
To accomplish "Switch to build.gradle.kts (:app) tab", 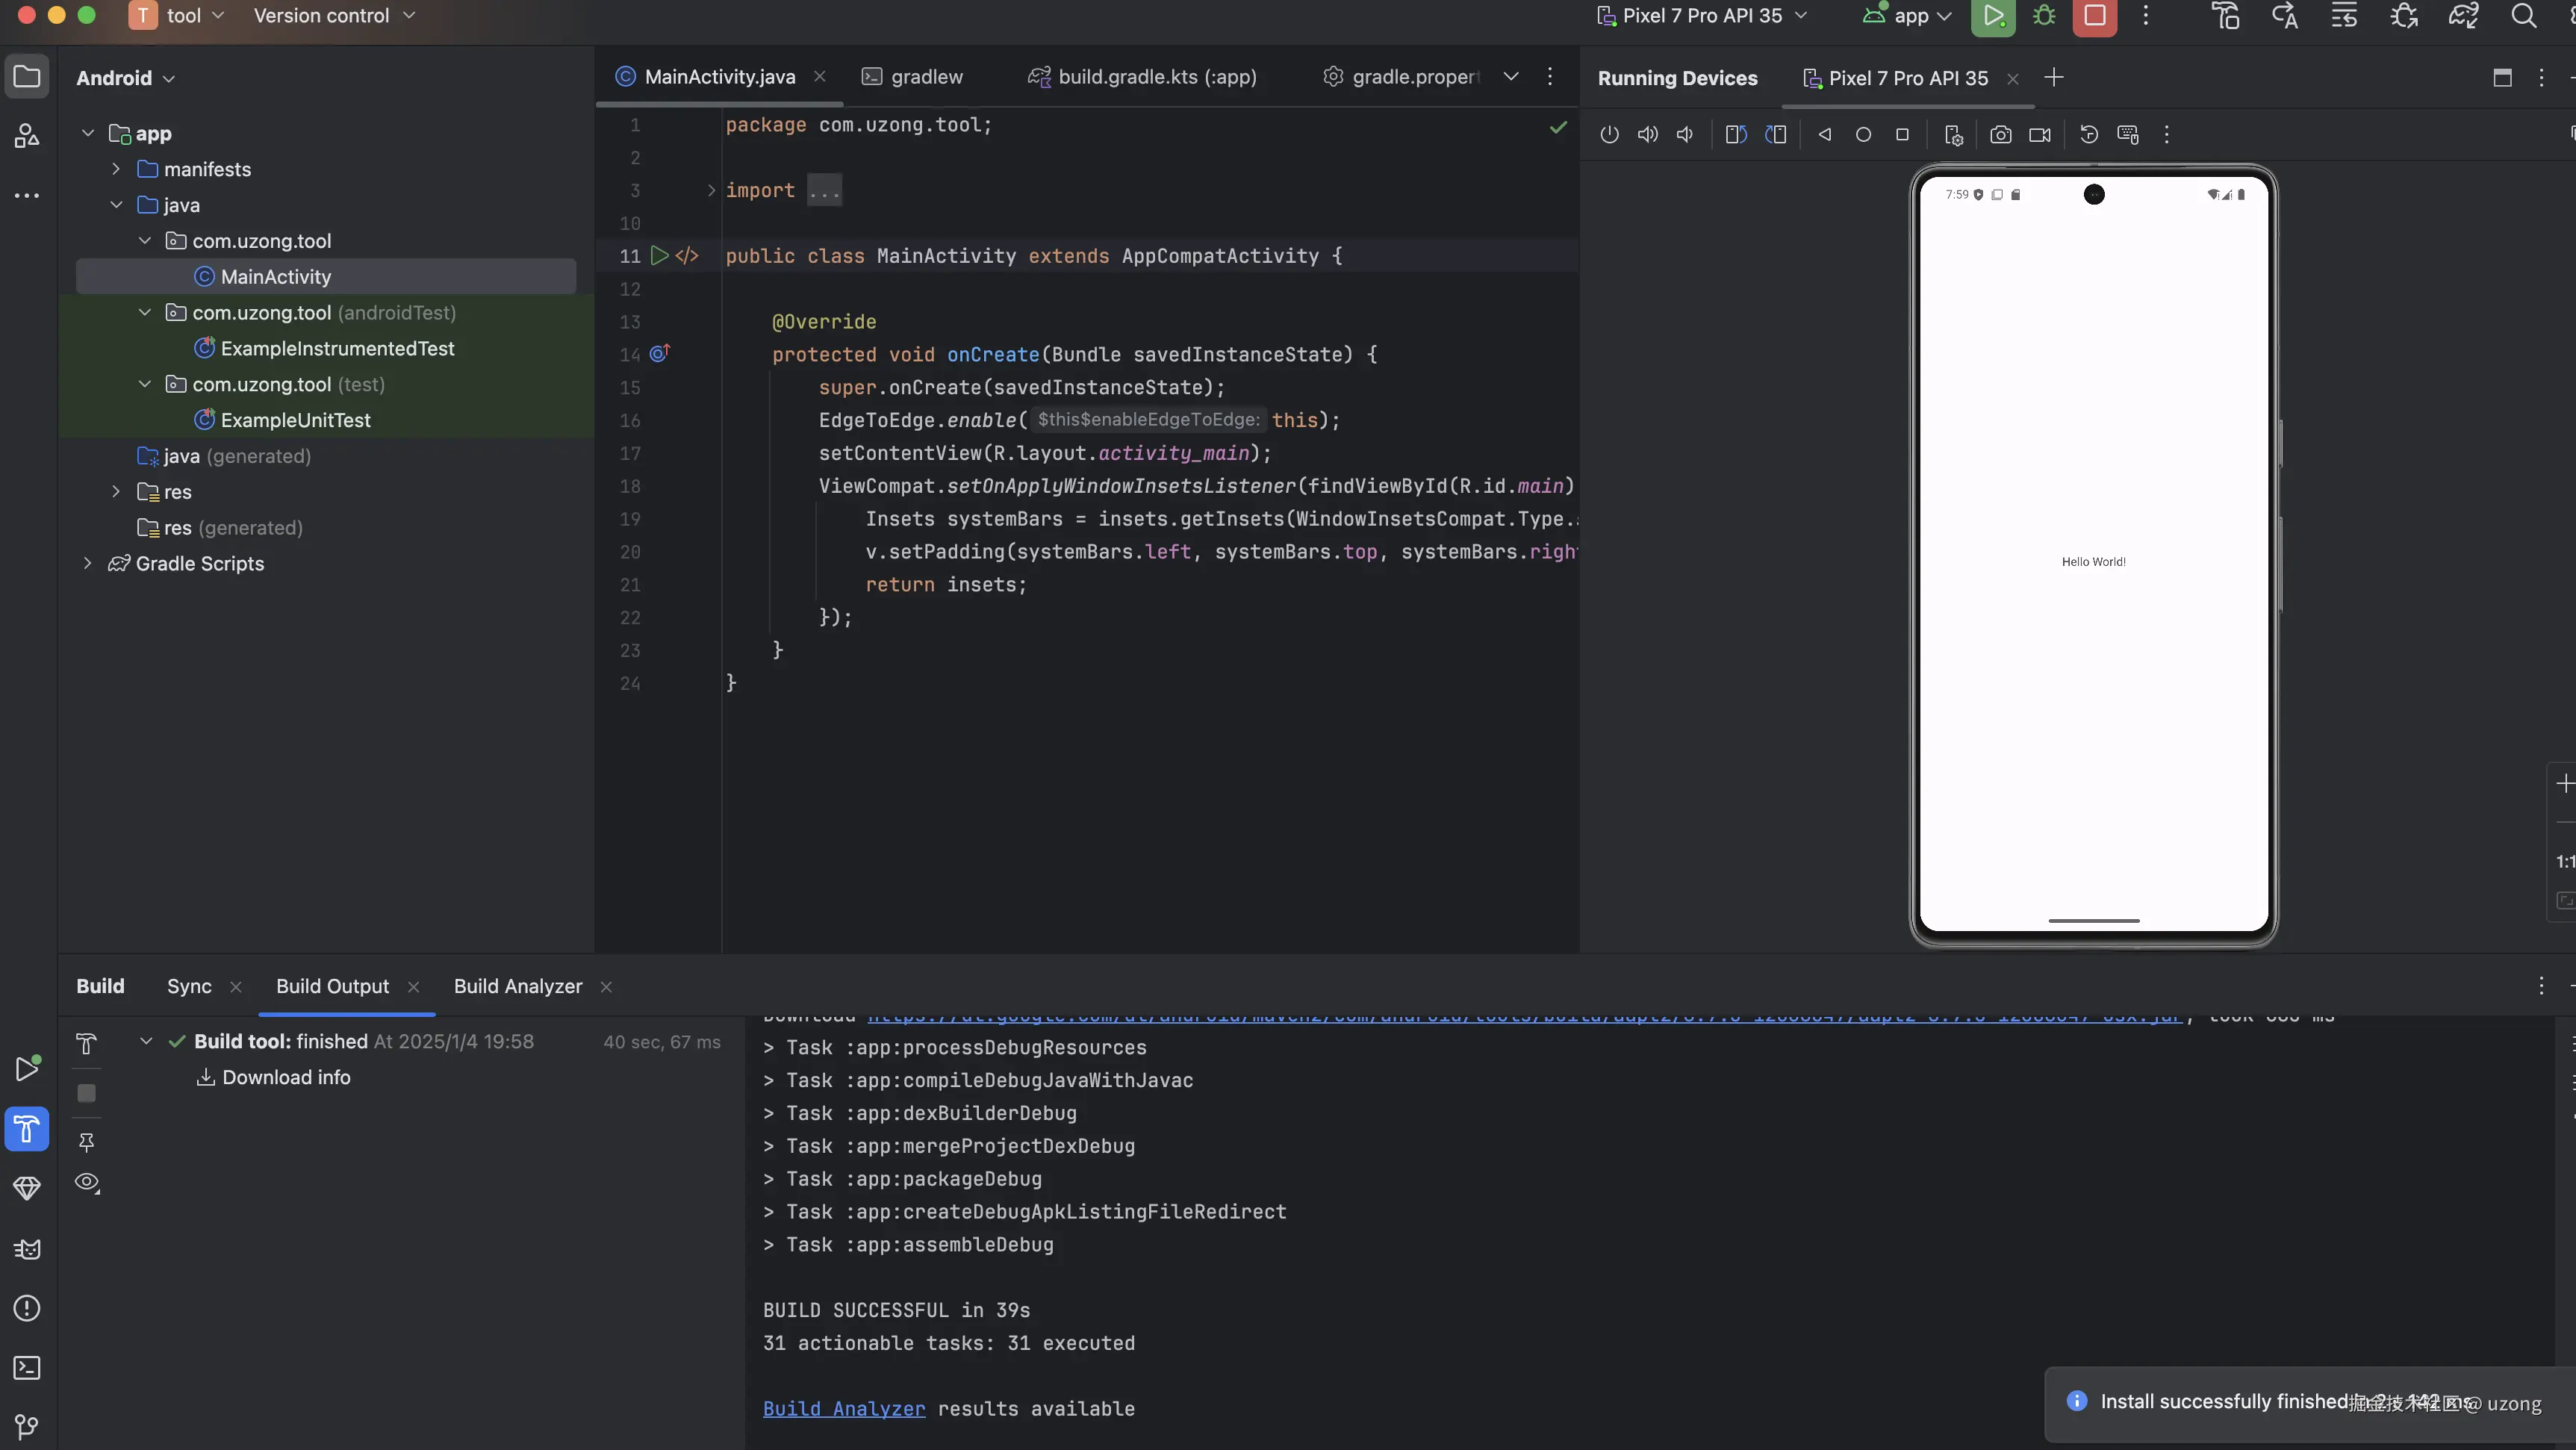I will (x=1156, y=77).
